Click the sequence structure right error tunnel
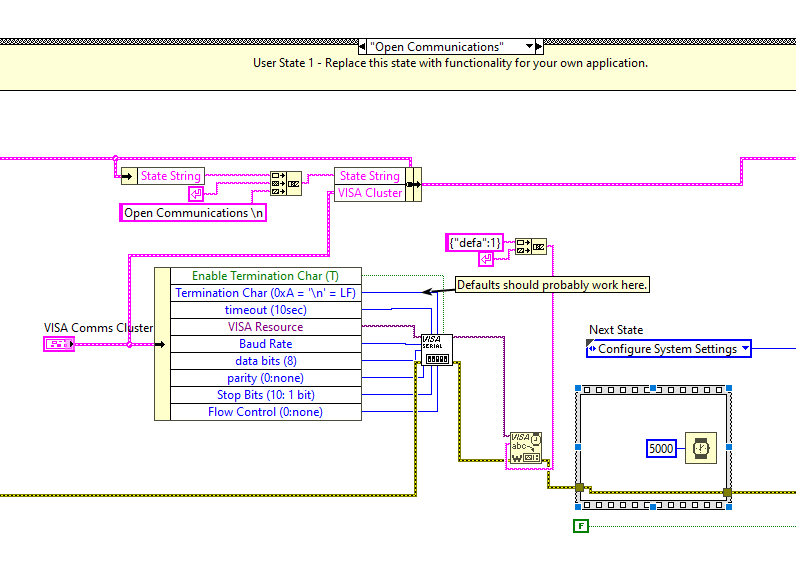Viewport: 796px width, 578px height. 727,492
